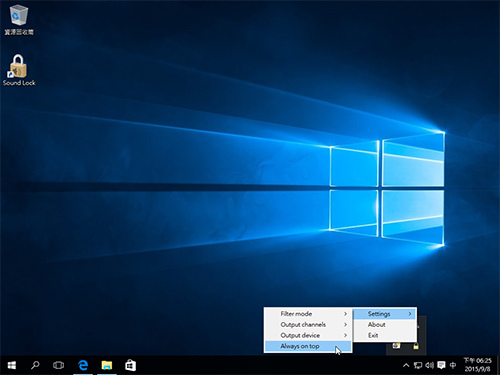Viewport: 500px width, 375px height.
Task: Click the Chinese input method indicator
Action: 453,365
